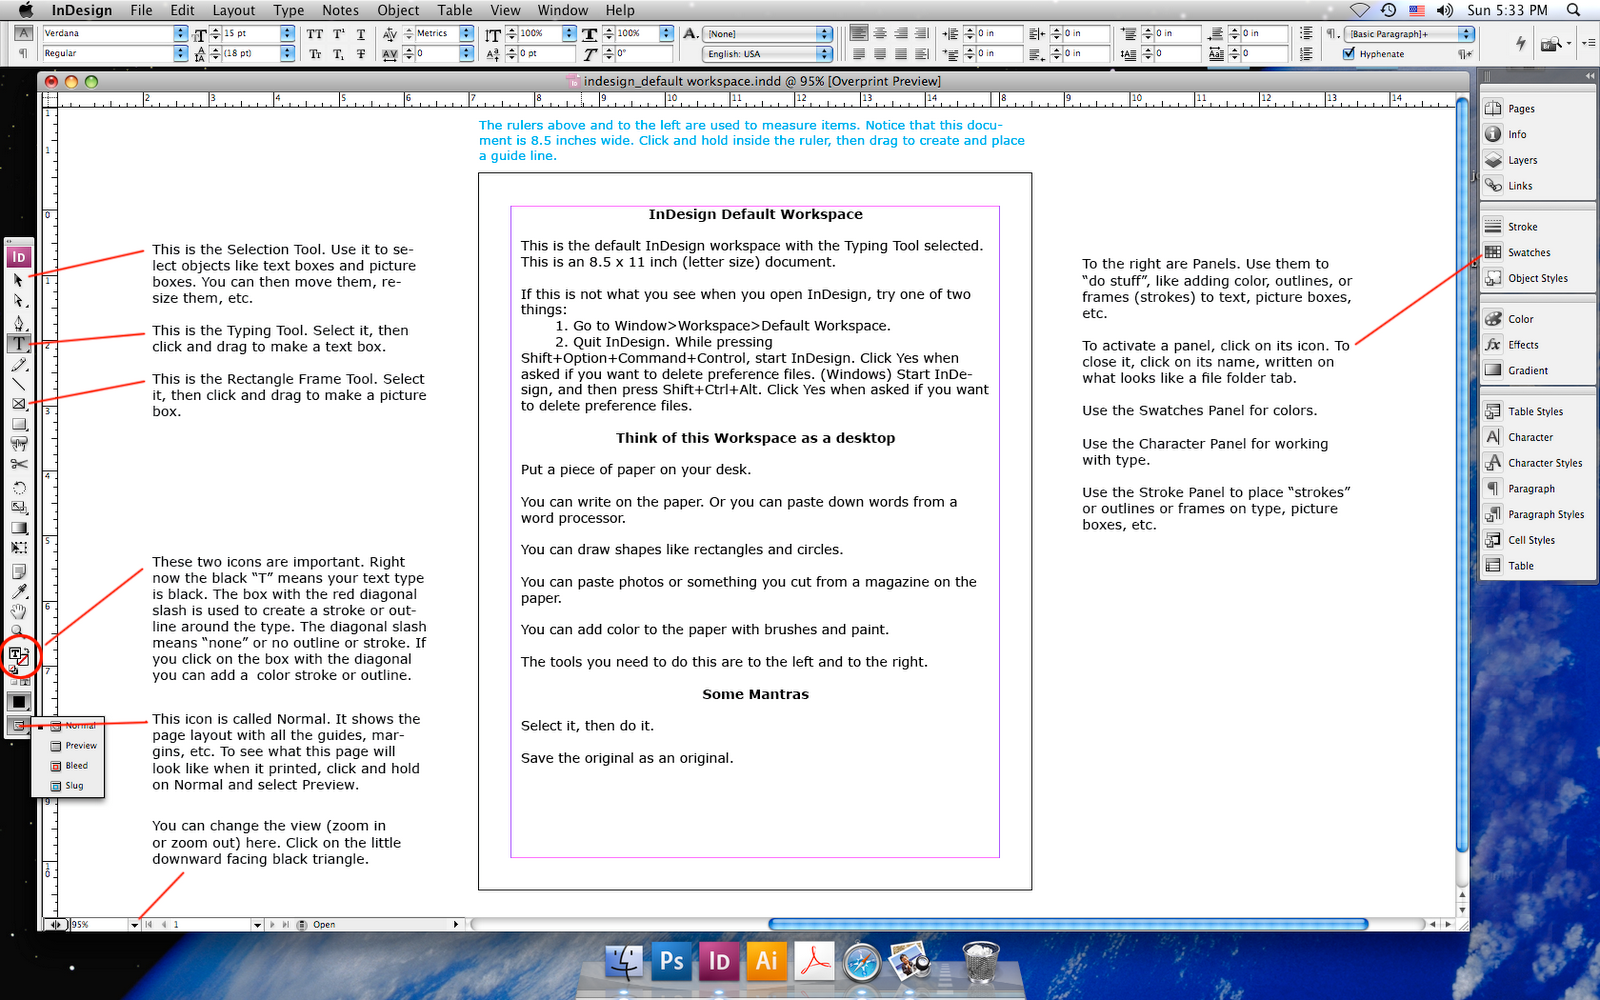Select the Note tool
This screenshot has height=1000, width=1600.
pyautogui.click(x=18, y=571)
